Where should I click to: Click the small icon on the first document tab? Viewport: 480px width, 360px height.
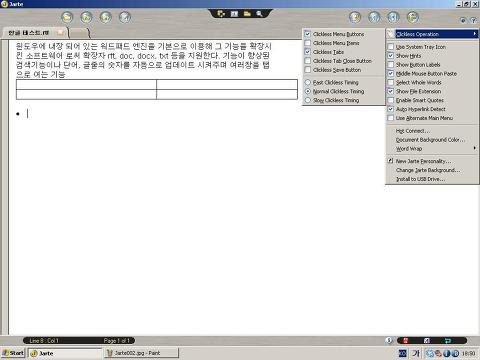click(x=60, y=32)
